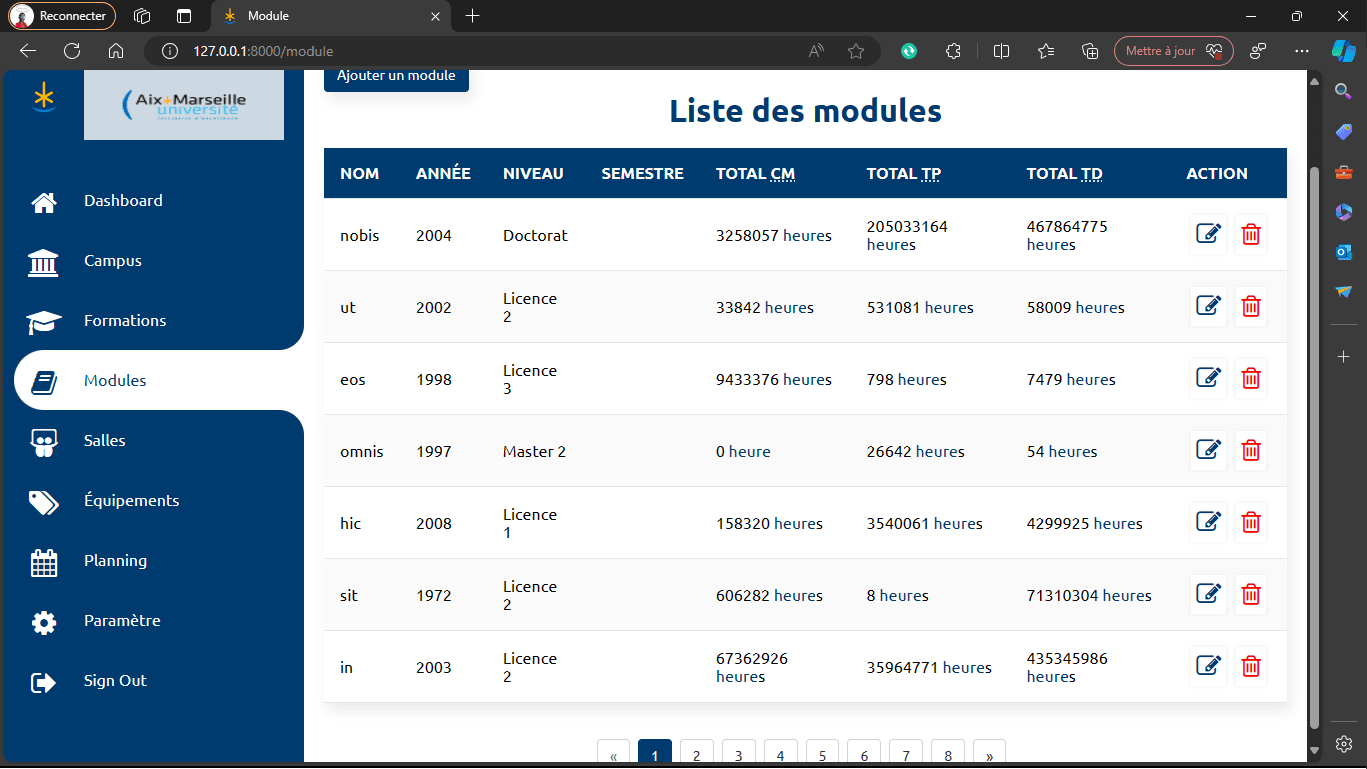Delete the nobis module

1250,234
